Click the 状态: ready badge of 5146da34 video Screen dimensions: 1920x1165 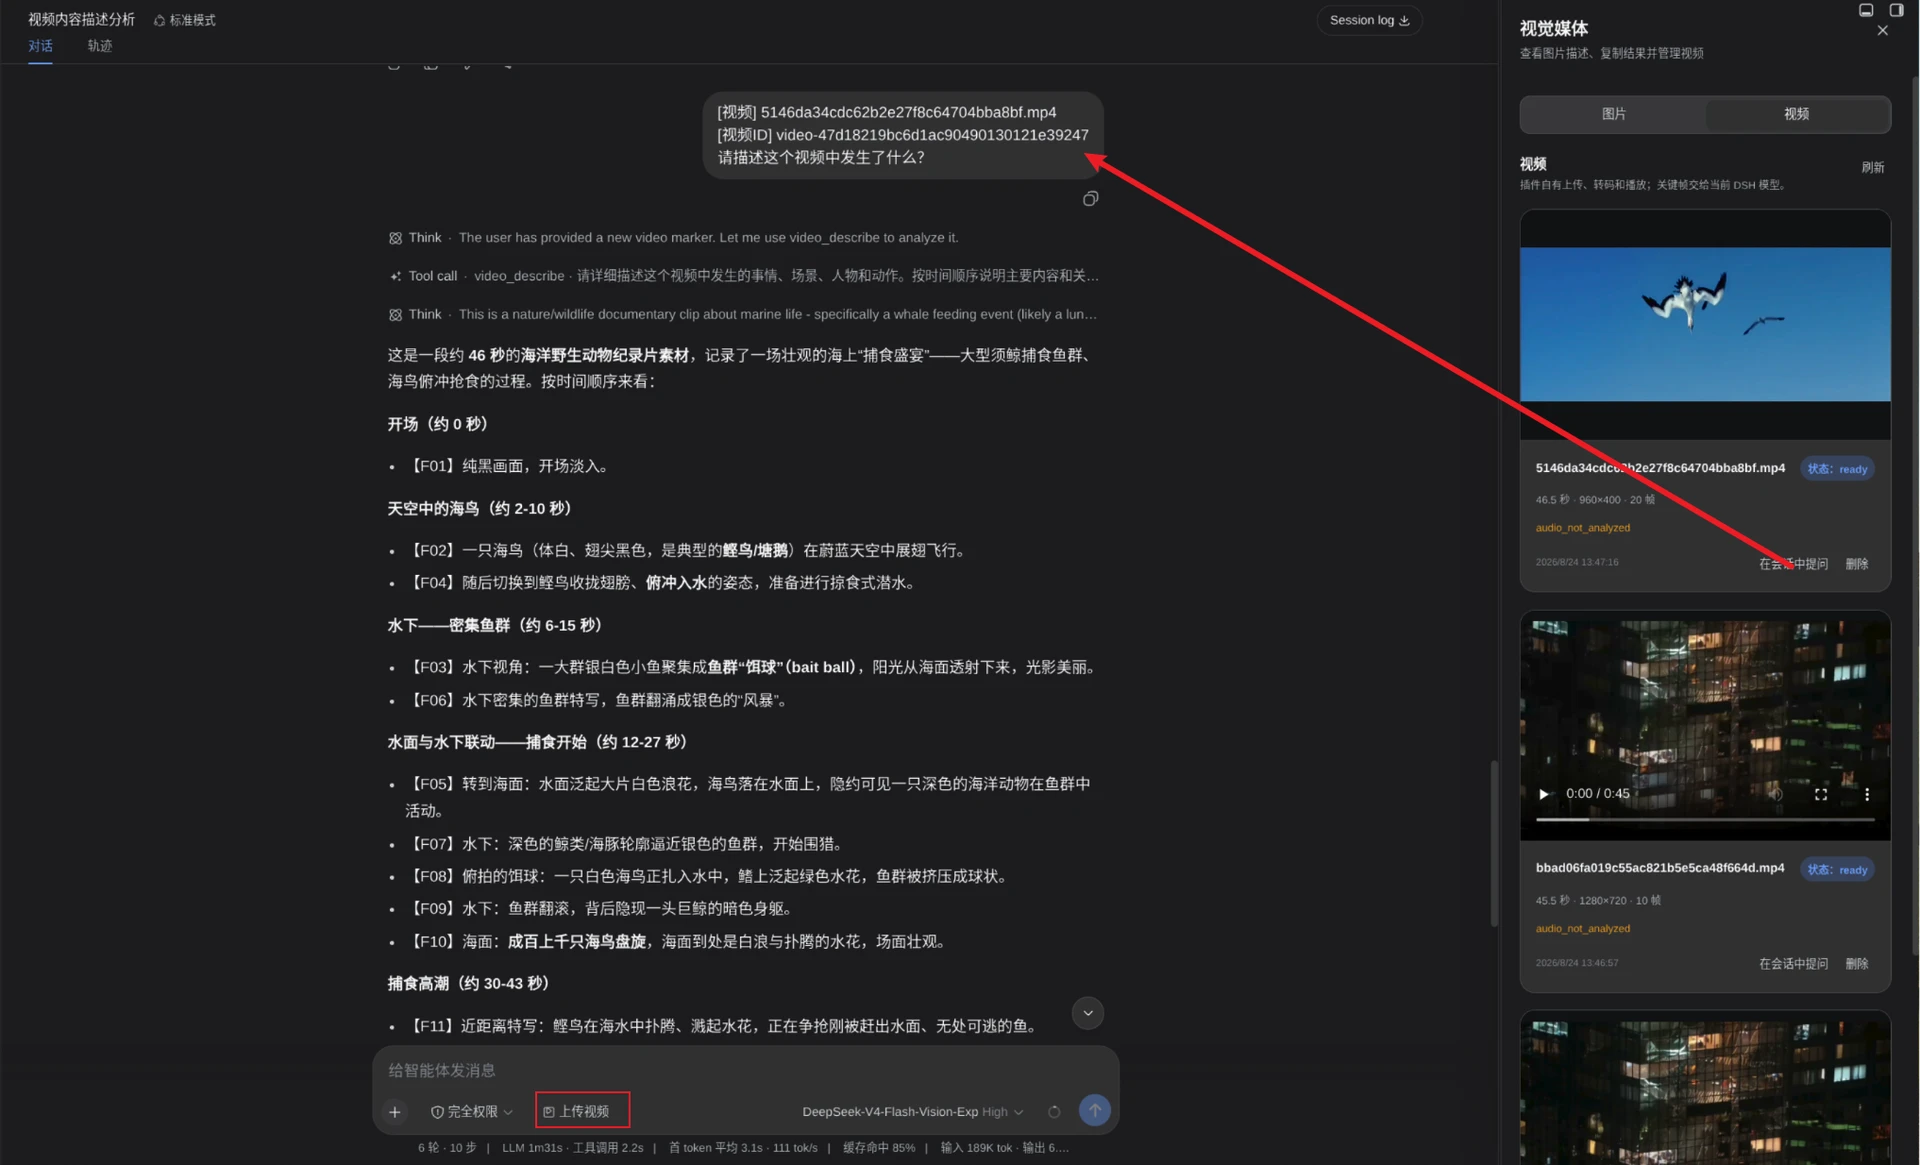[x=1837, y=469]
